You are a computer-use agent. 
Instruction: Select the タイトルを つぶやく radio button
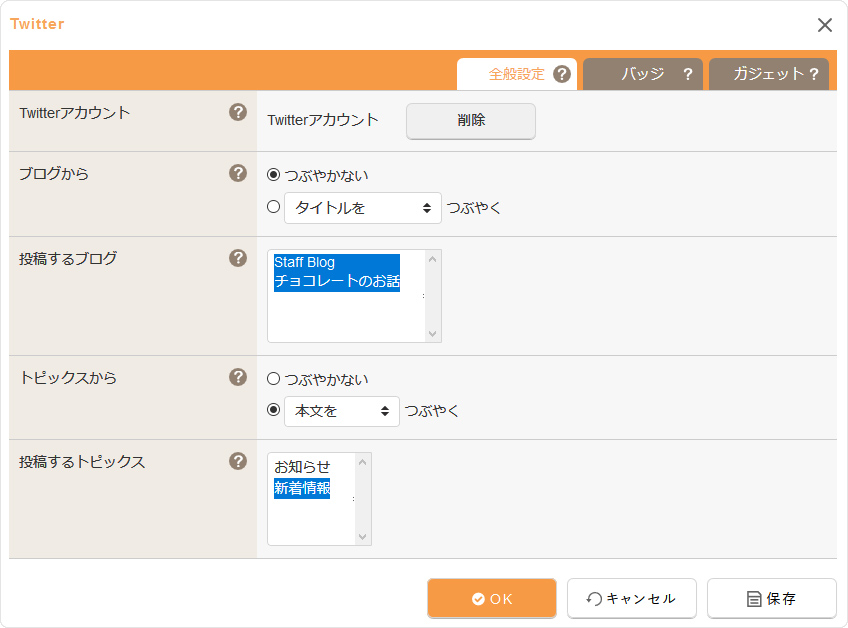pyautogui.click(x=274, y=207)
